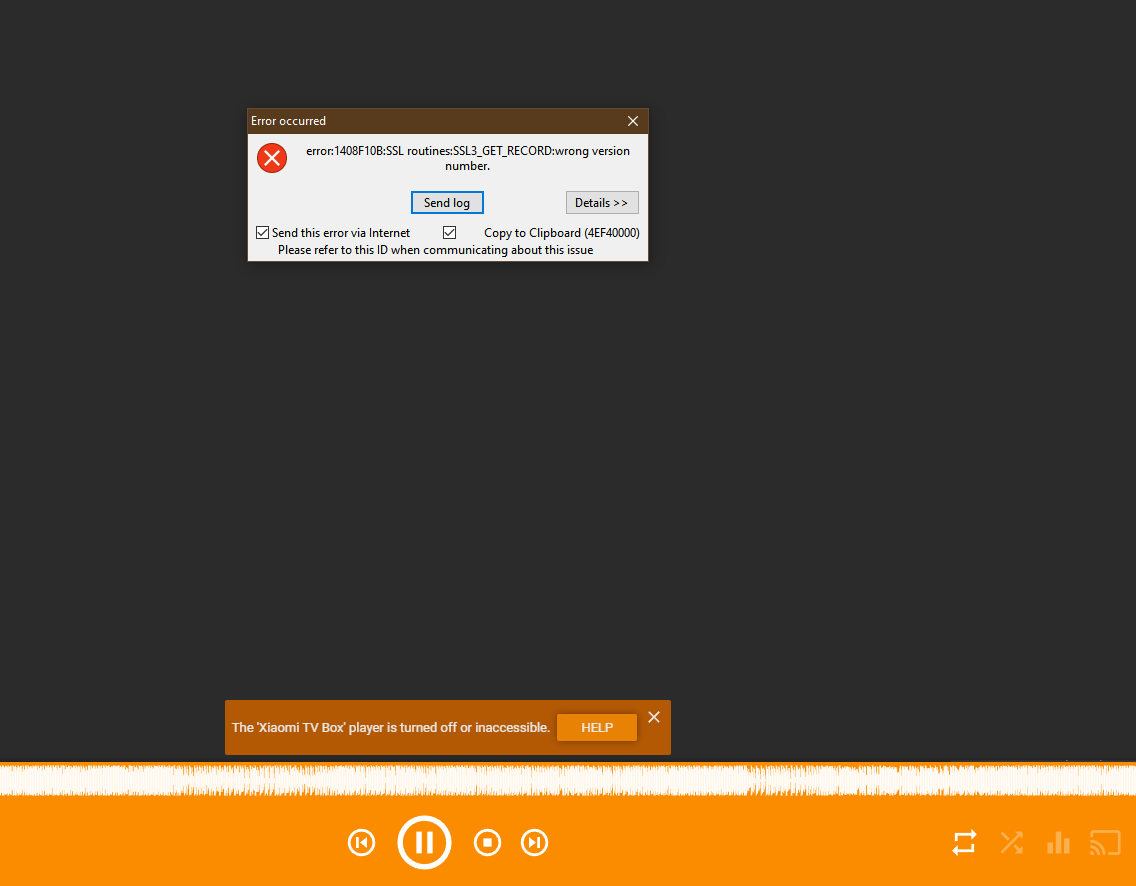Expand error info with 'Details >>'

602,203
